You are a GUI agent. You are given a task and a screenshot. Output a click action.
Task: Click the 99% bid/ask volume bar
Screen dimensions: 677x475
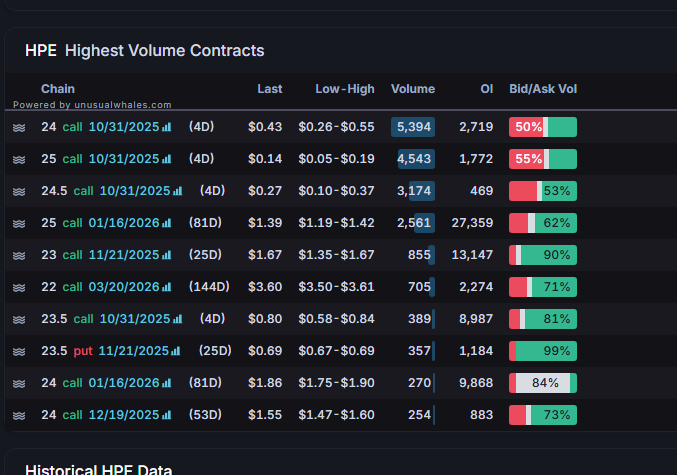[543, 351]
